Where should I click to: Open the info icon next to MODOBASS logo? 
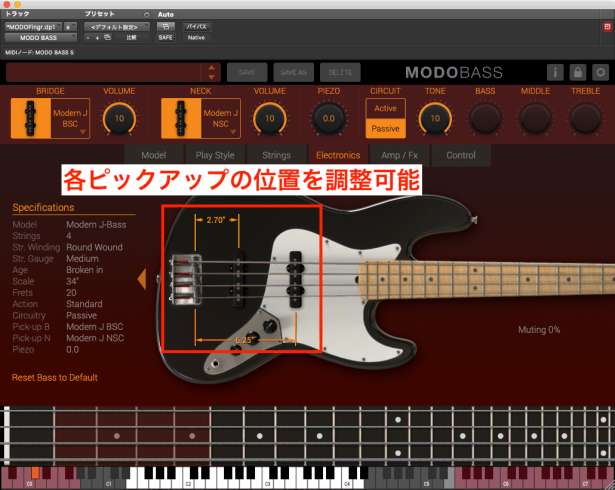tap(555, 72)
